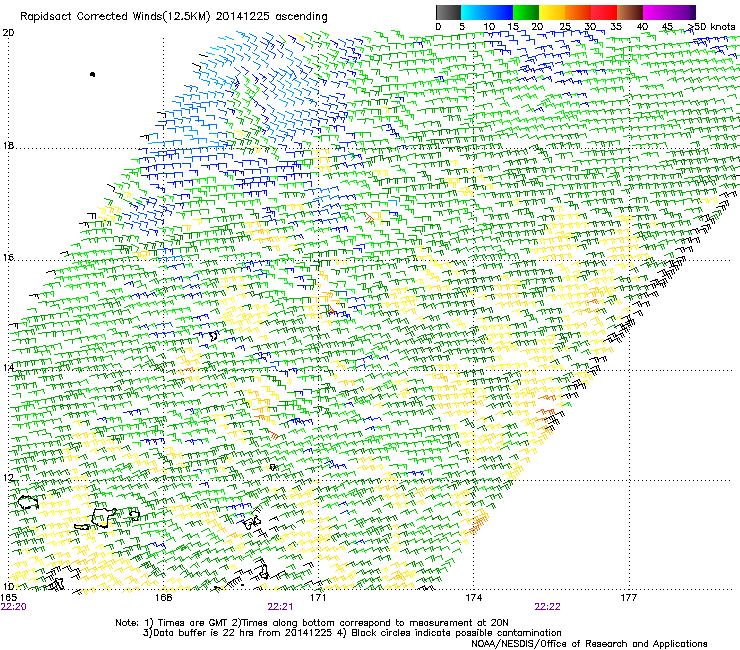This screenshot has height=650, width=740.
Task: Pick the green 15–20 knots legend segment
Action: coord(526,12)
